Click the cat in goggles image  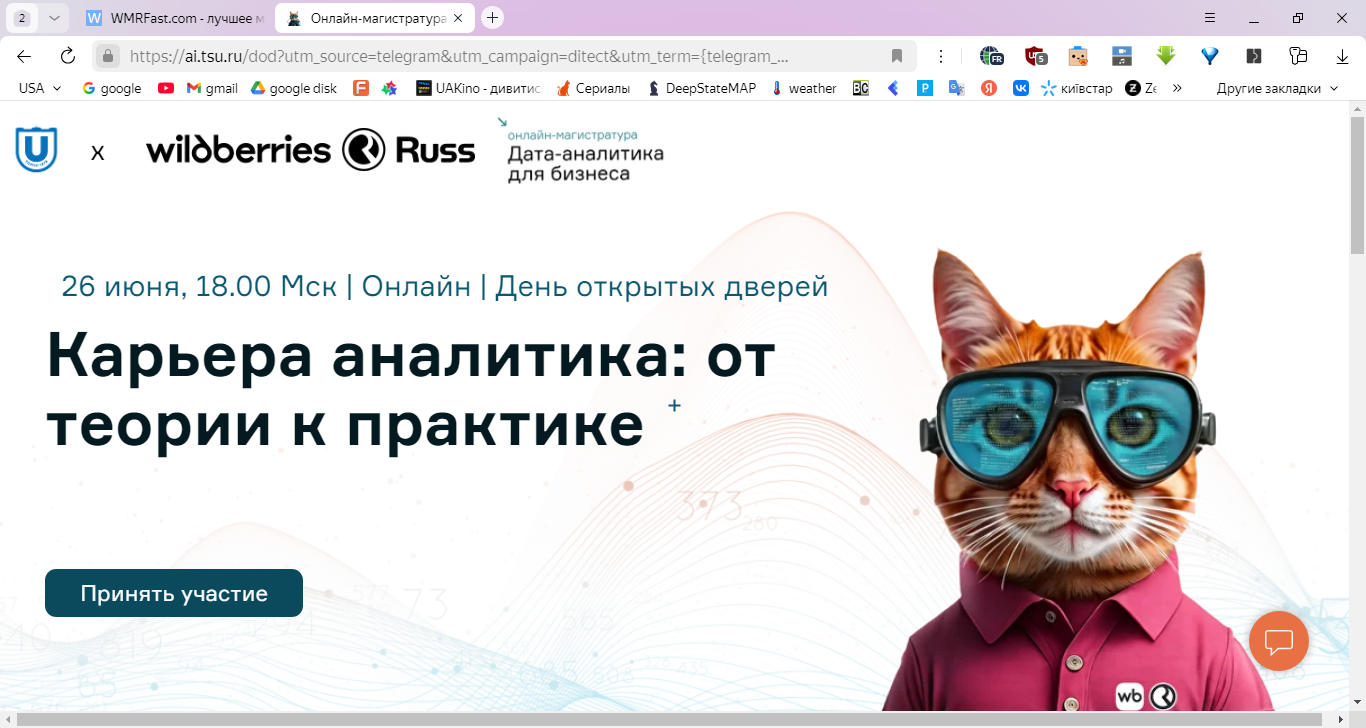coord(1075,480)
